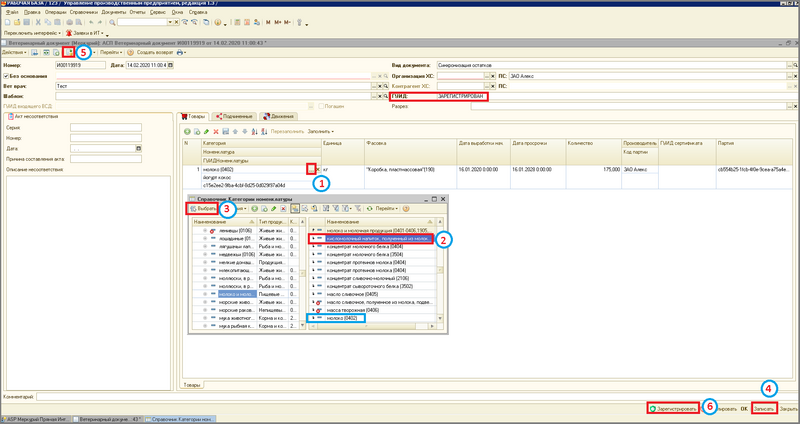
Task: Click the red X delete row icon in Товары toolbar
Action: click(x=216, y=131)
